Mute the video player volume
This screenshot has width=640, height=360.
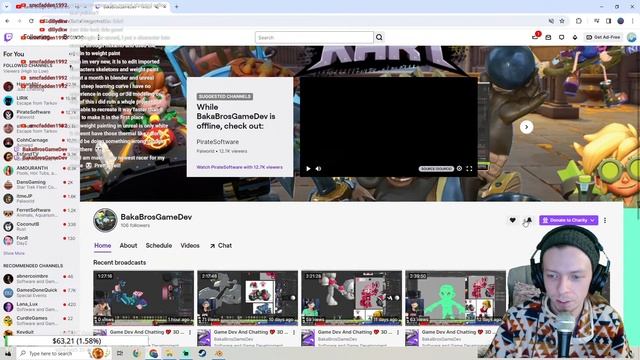(318, 169)
